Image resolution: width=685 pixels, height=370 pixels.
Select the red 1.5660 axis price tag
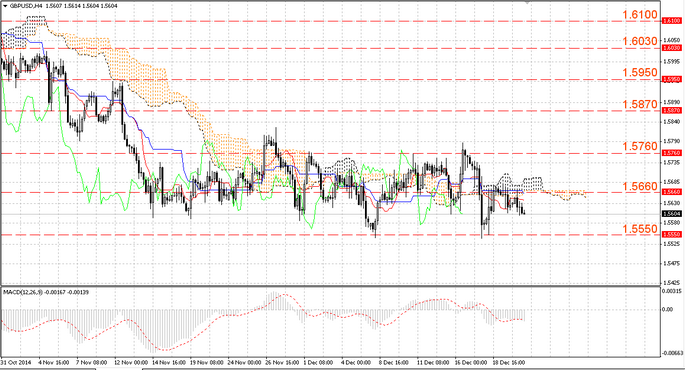672,192
